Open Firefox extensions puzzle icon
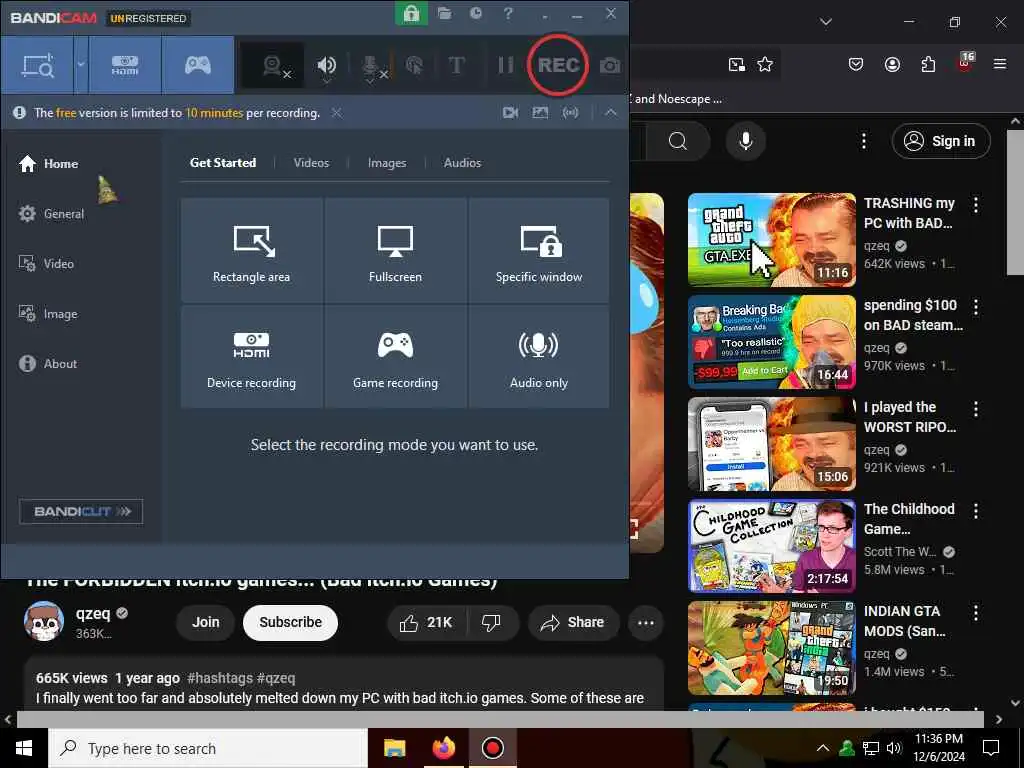The width and height of the screenshot is (1024, 768). pos(928,64)
